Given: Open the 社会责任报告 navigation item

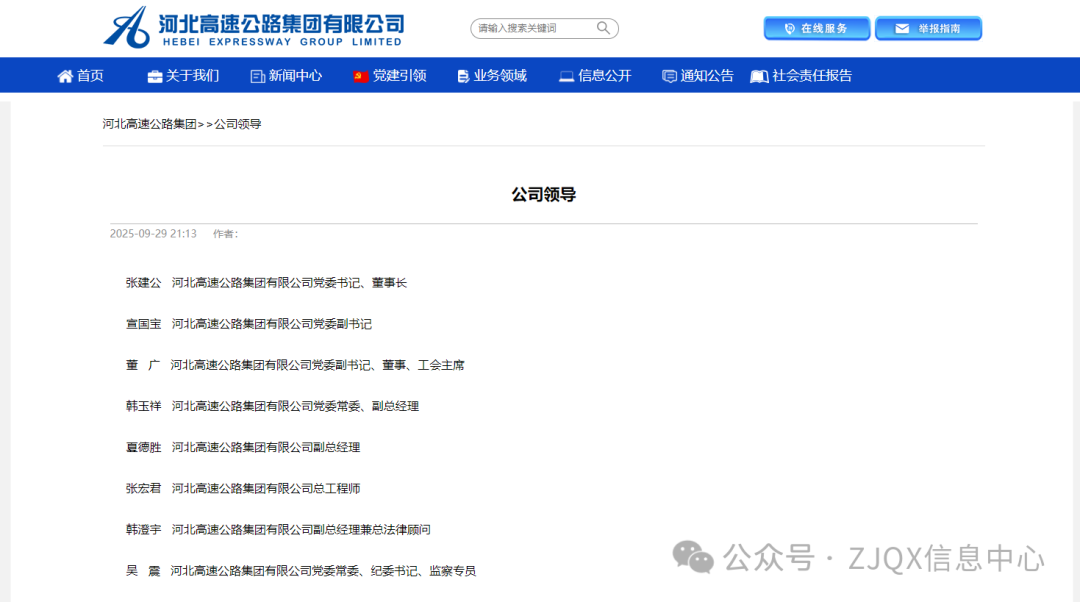Looking at the screenshot, I should coord(811,76).
